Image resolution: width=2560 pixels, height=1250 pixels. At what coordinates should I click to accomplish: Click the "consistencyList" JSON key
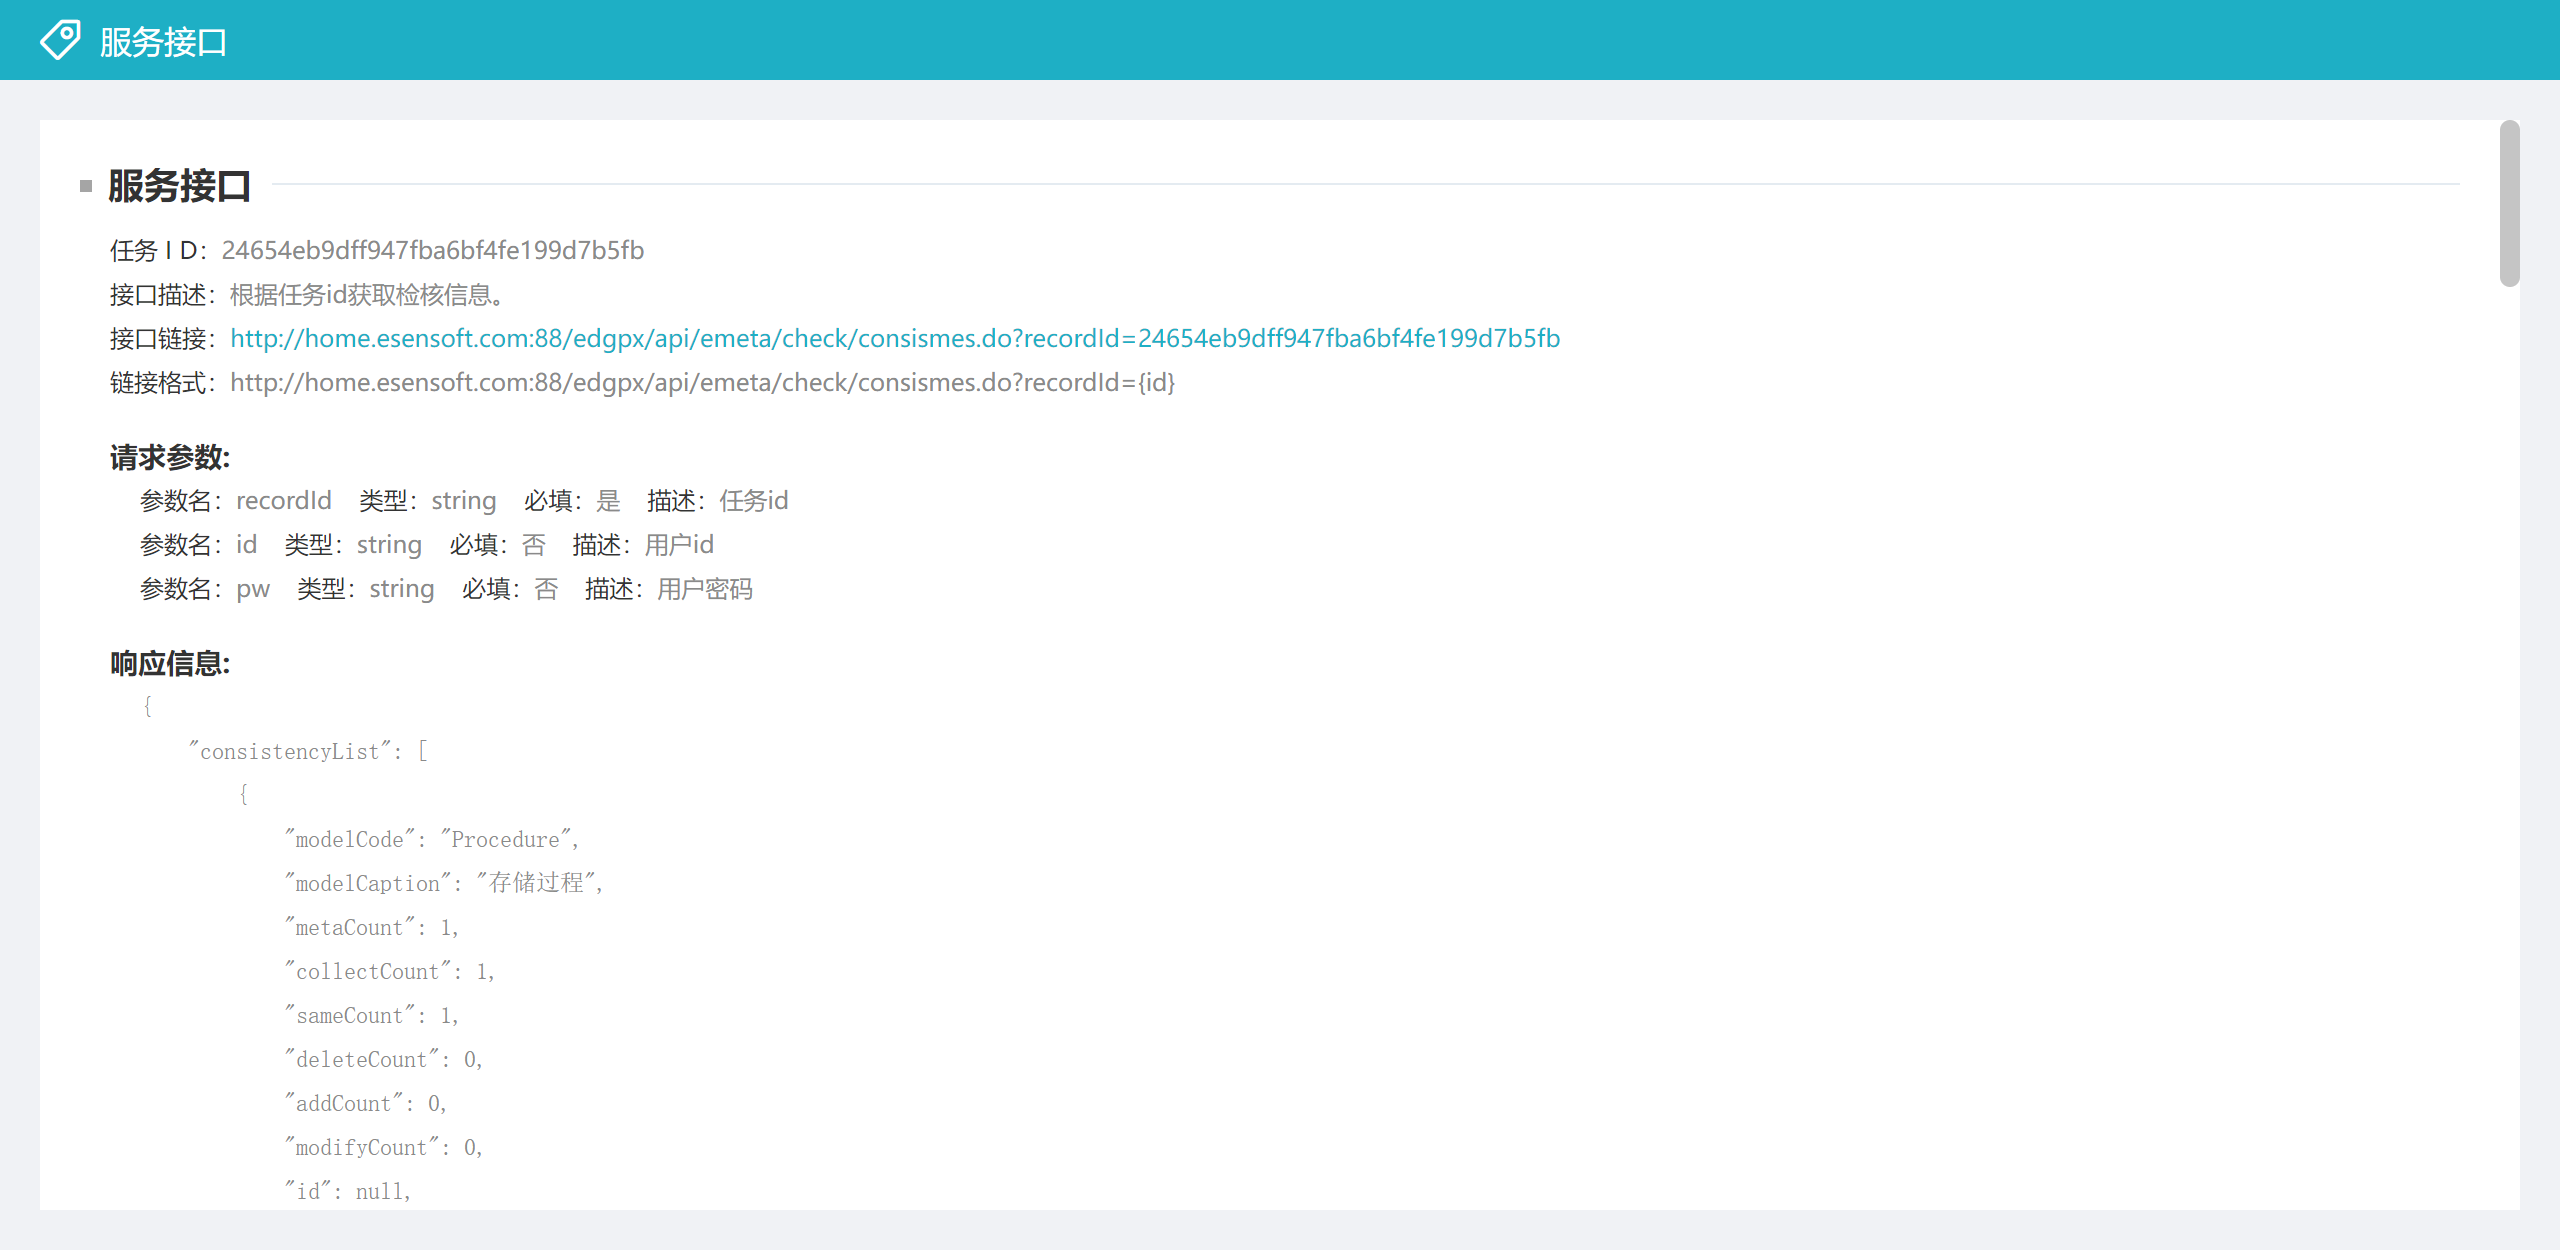click(x=290, y=751)
